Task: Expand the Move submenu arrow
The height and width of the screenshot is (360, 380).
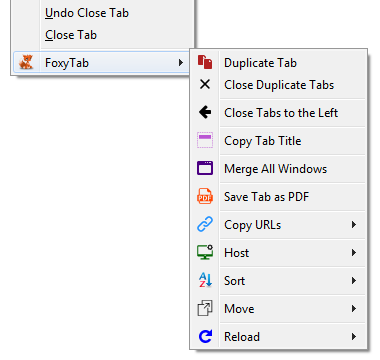Action: (354, 309)
